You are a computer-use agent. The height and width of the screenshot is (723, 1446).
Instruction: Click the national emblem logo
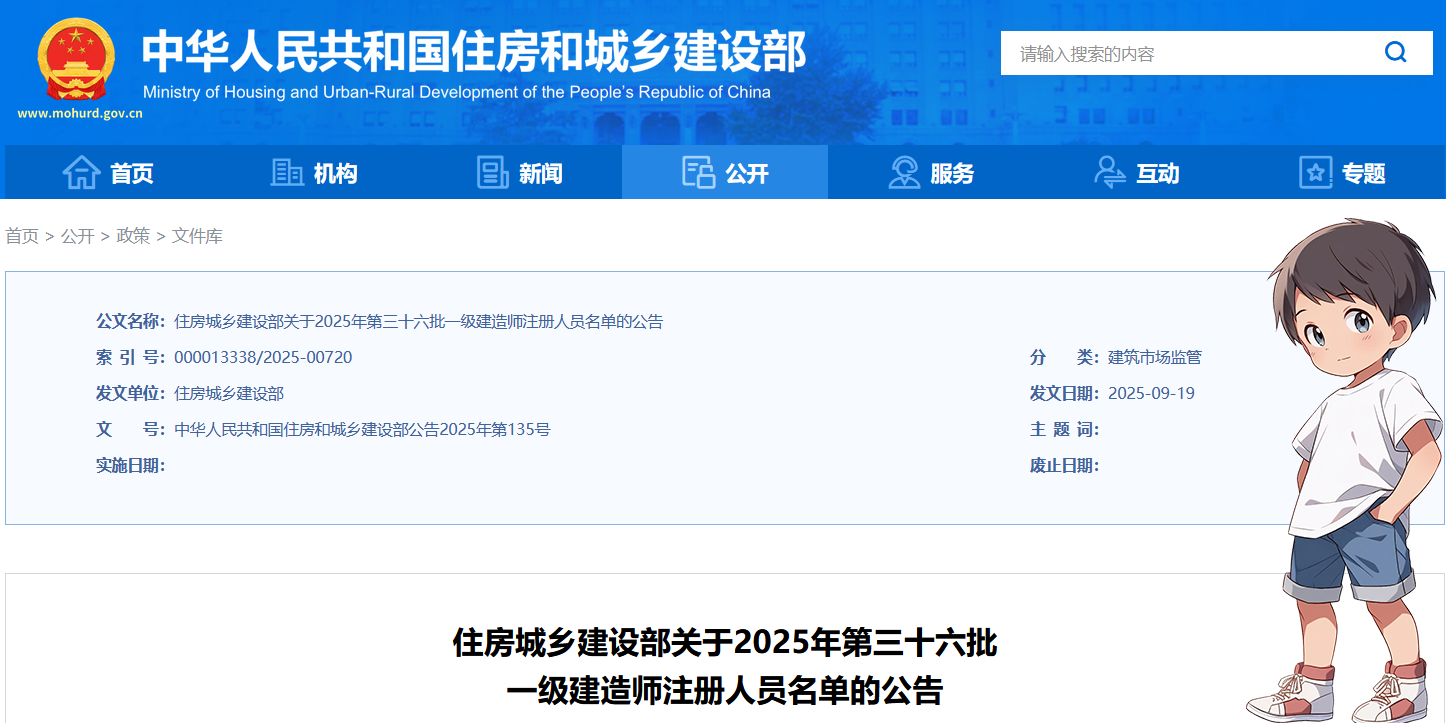point(76,60)
